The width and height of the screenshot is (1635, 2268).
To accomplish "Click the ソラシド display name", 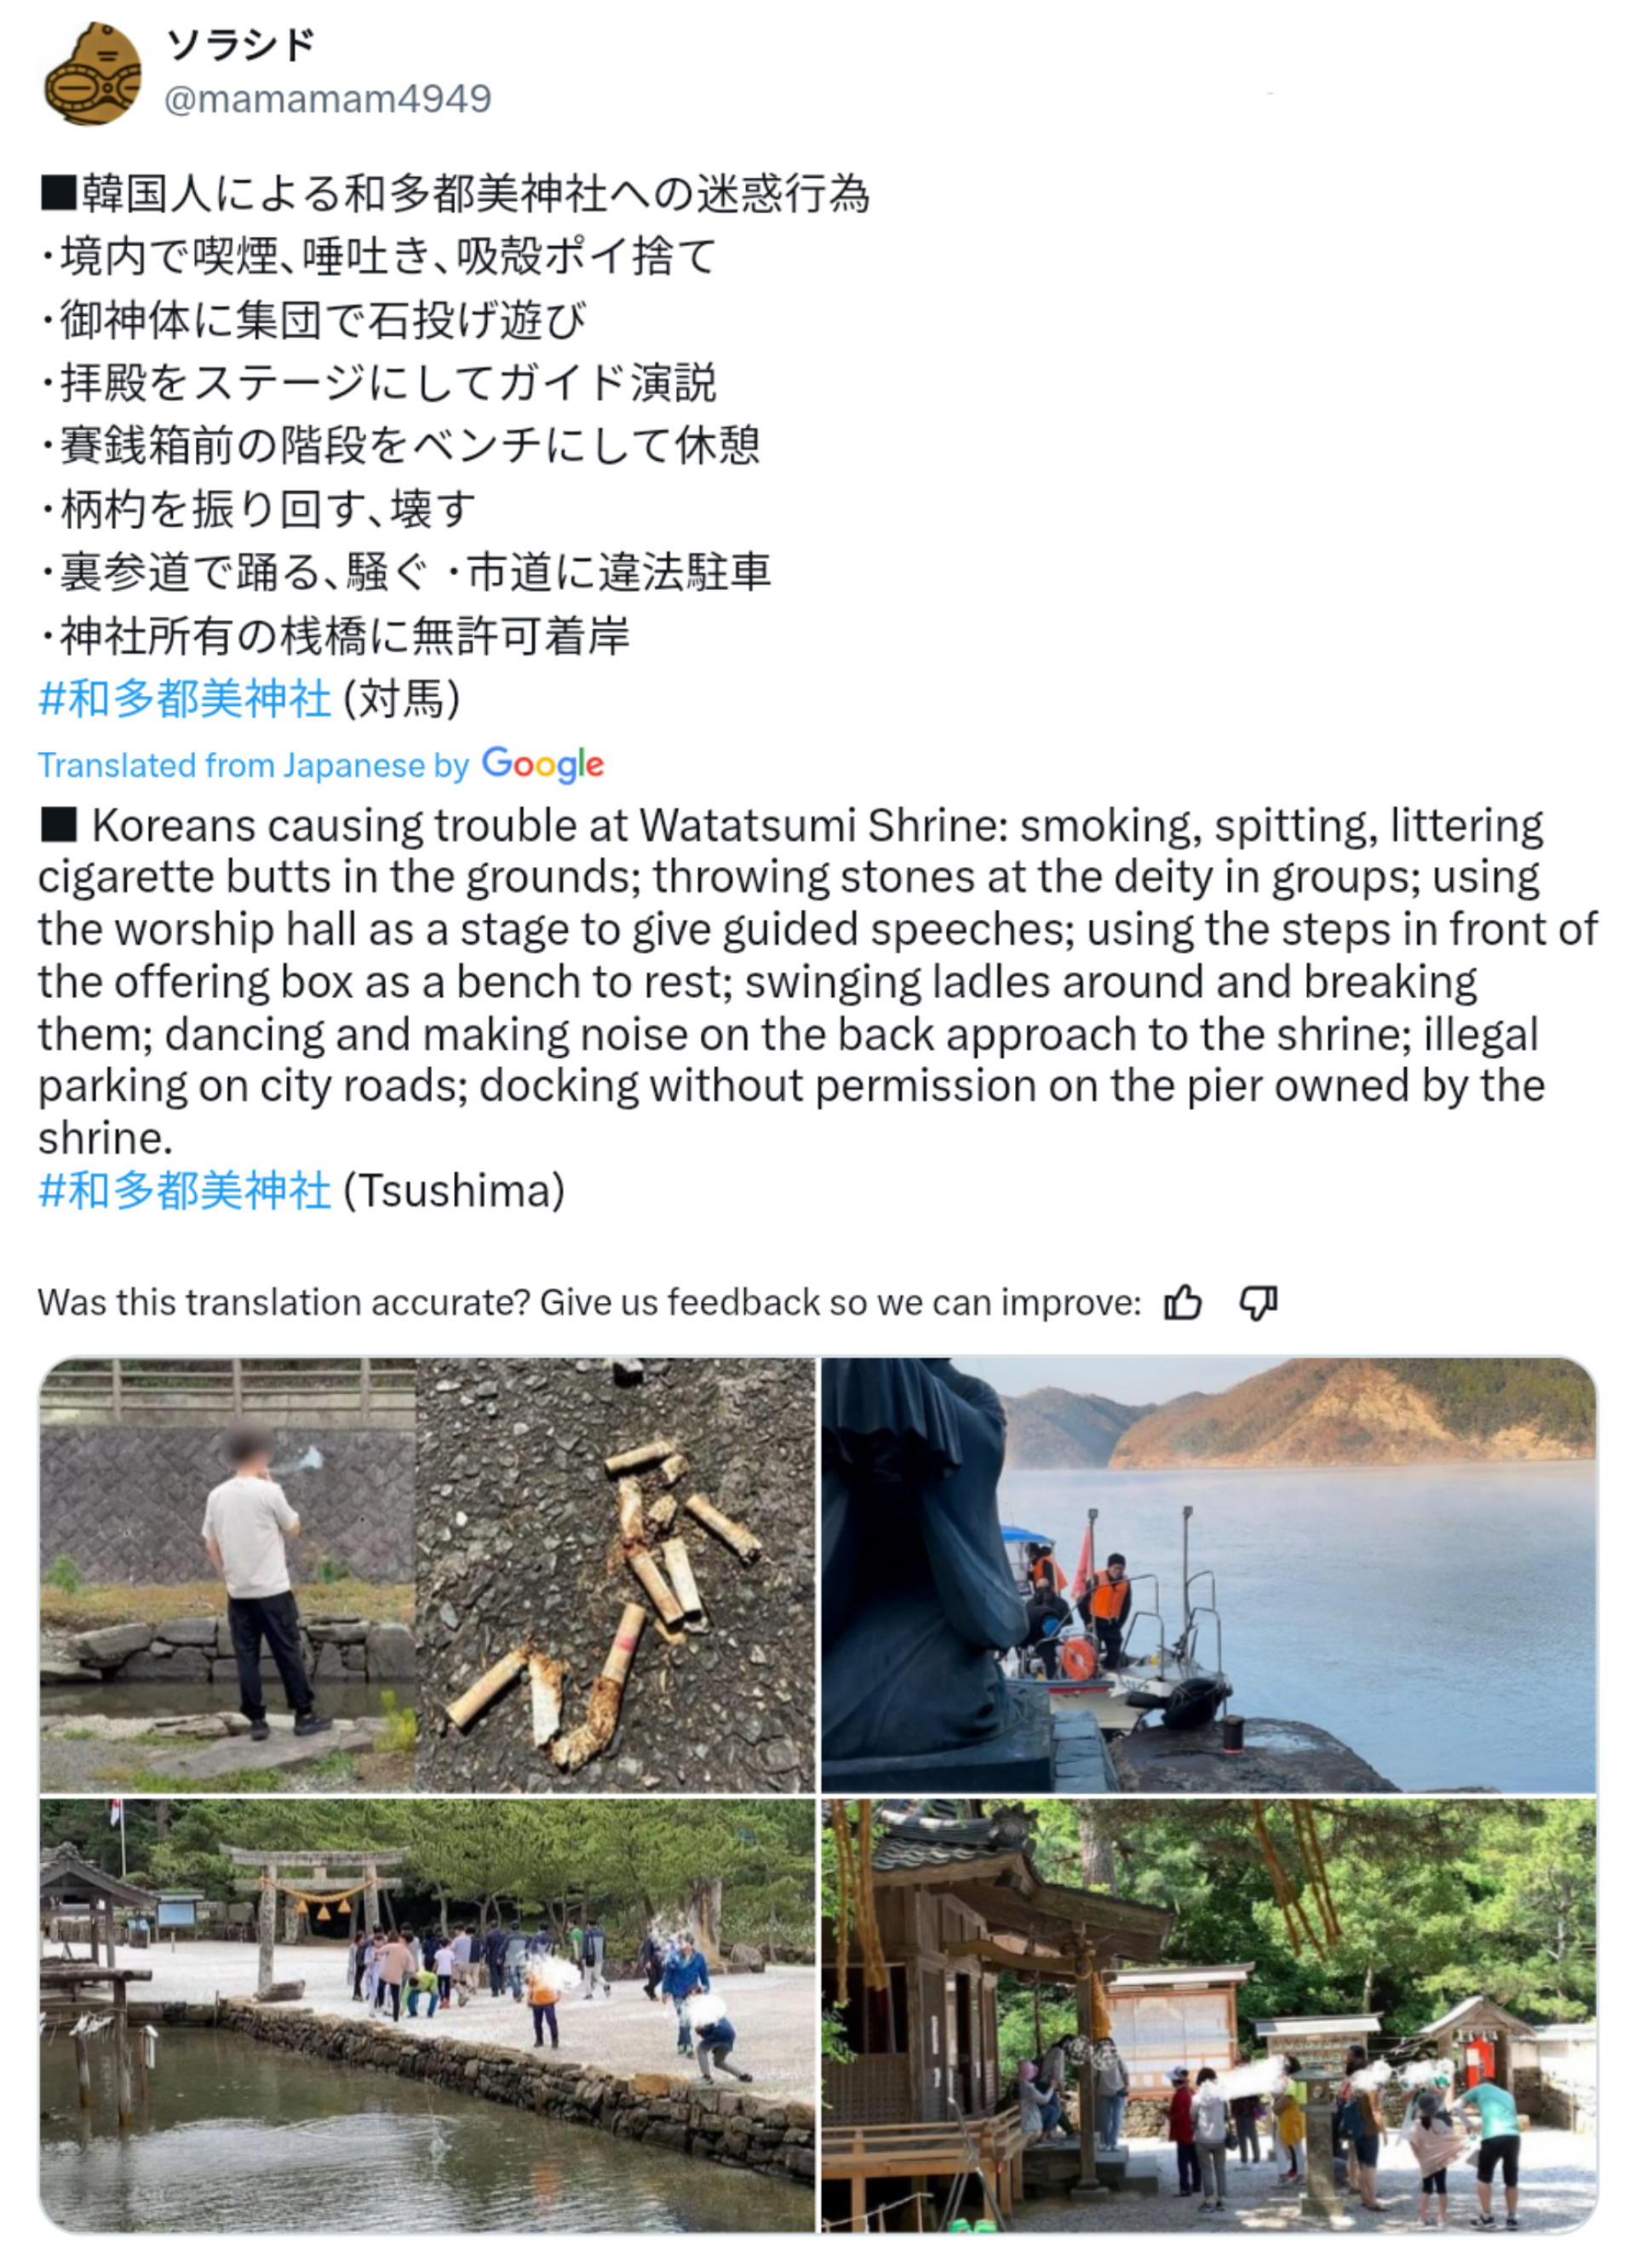I will [x=240, y=45].
